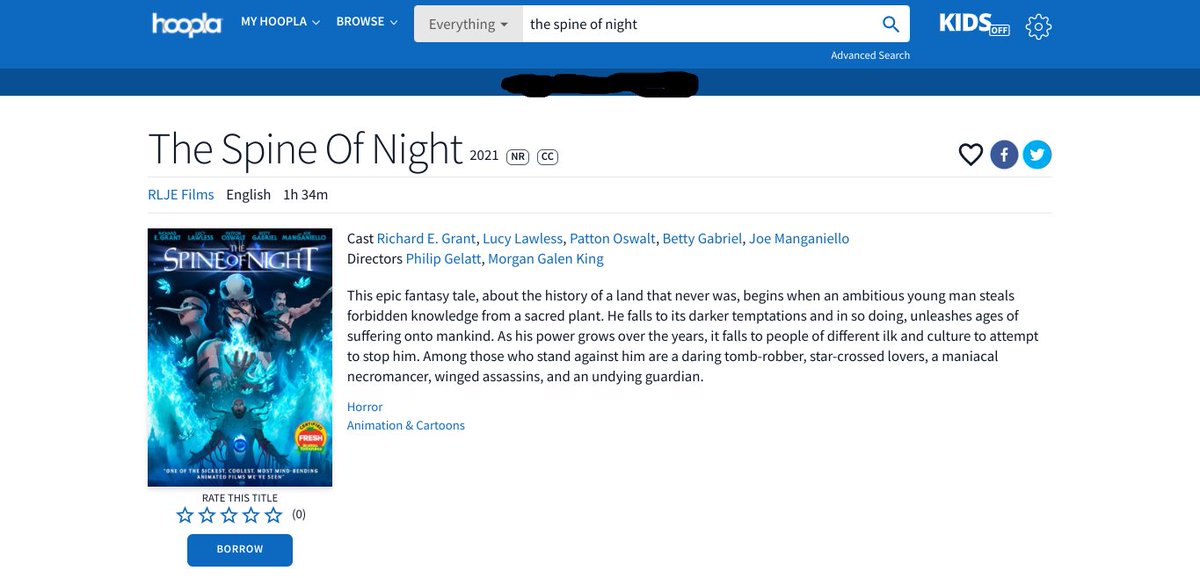Open cast member Betty Gabriel
Viewport: 1200px width, 578px height.
pos(703,238)
